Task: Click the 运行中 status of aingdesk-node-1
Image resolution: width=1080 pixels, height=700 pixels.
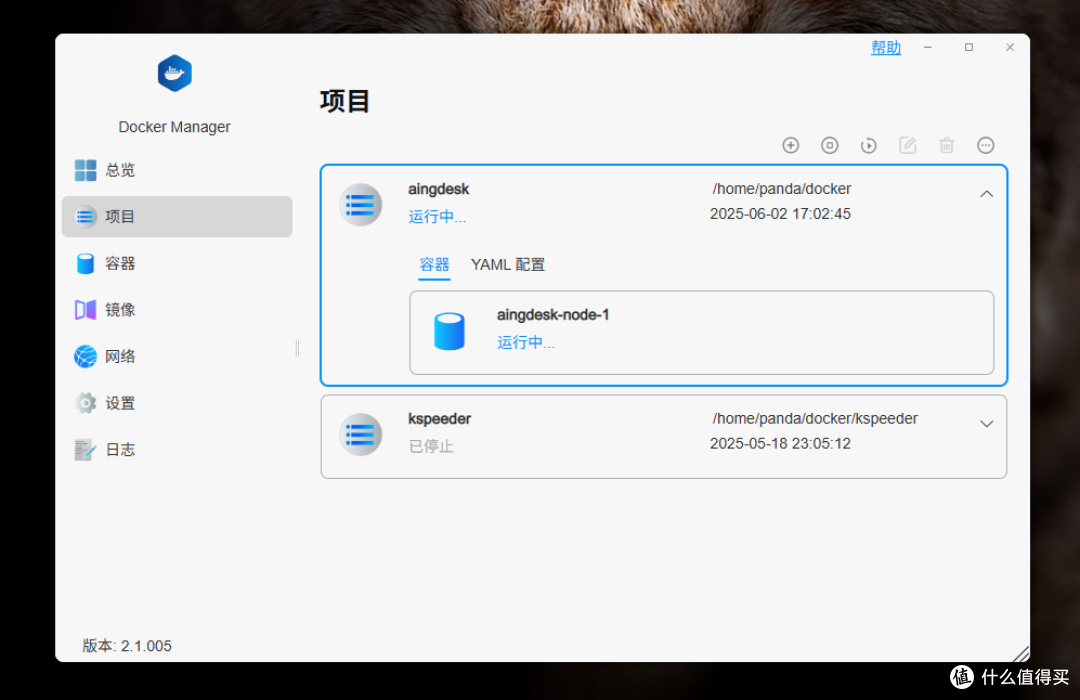Action: pyautogui.click(x=526, y=342)
